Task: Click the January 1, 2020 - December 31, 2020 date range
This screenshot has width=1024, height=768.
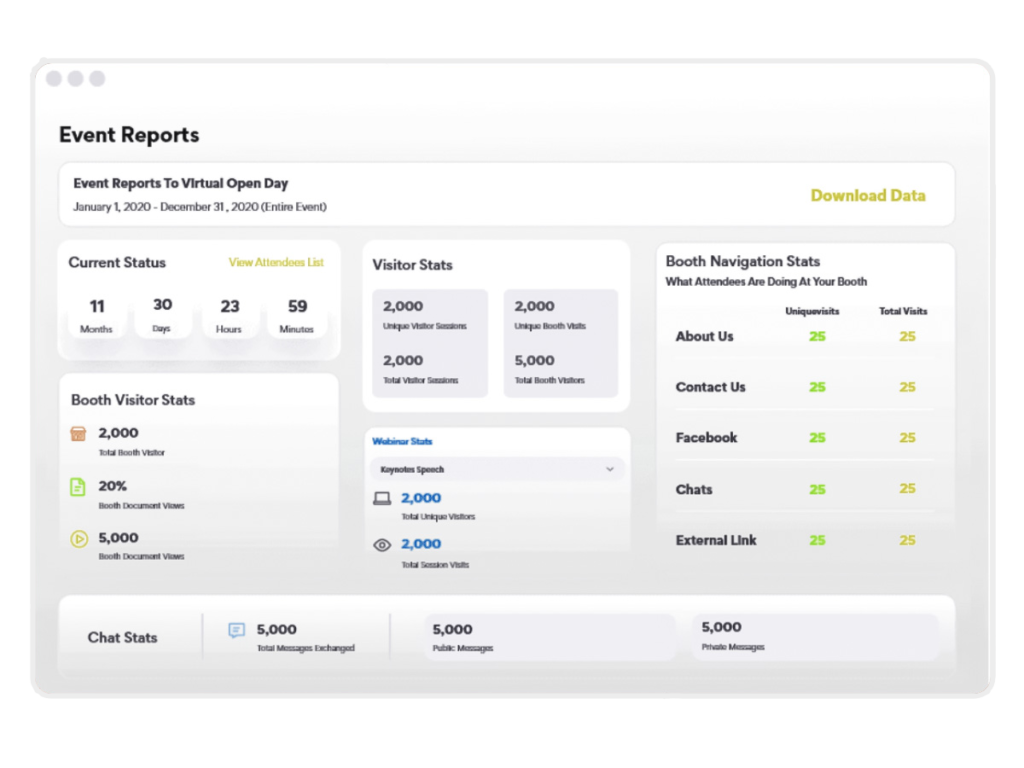Action: (x=200, y=207)
